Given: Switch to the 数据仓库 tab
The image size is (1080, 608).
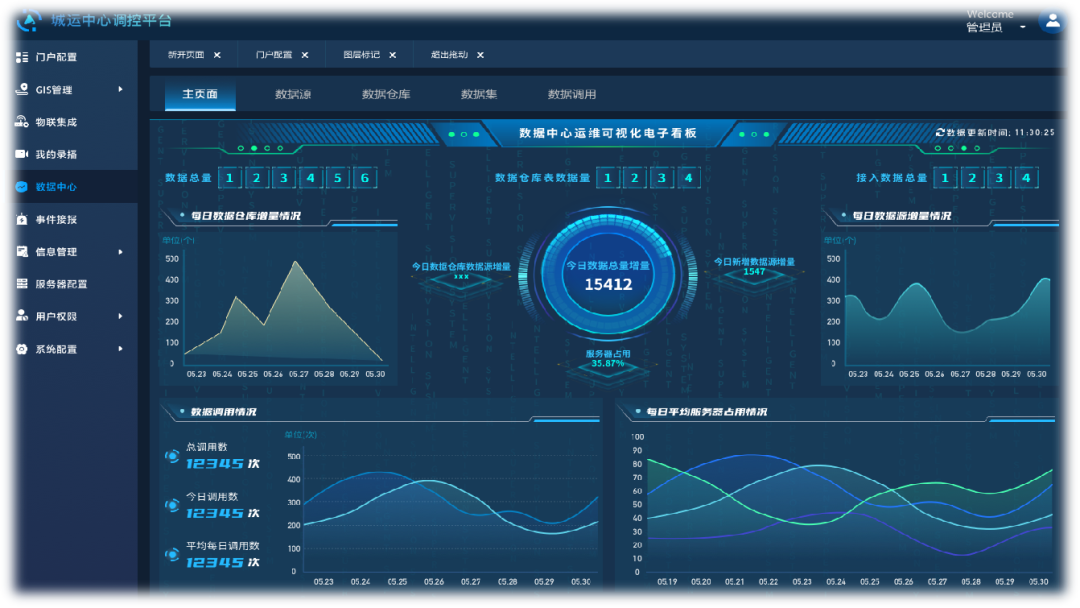Looking at the screenshot, I should [386, 95].
